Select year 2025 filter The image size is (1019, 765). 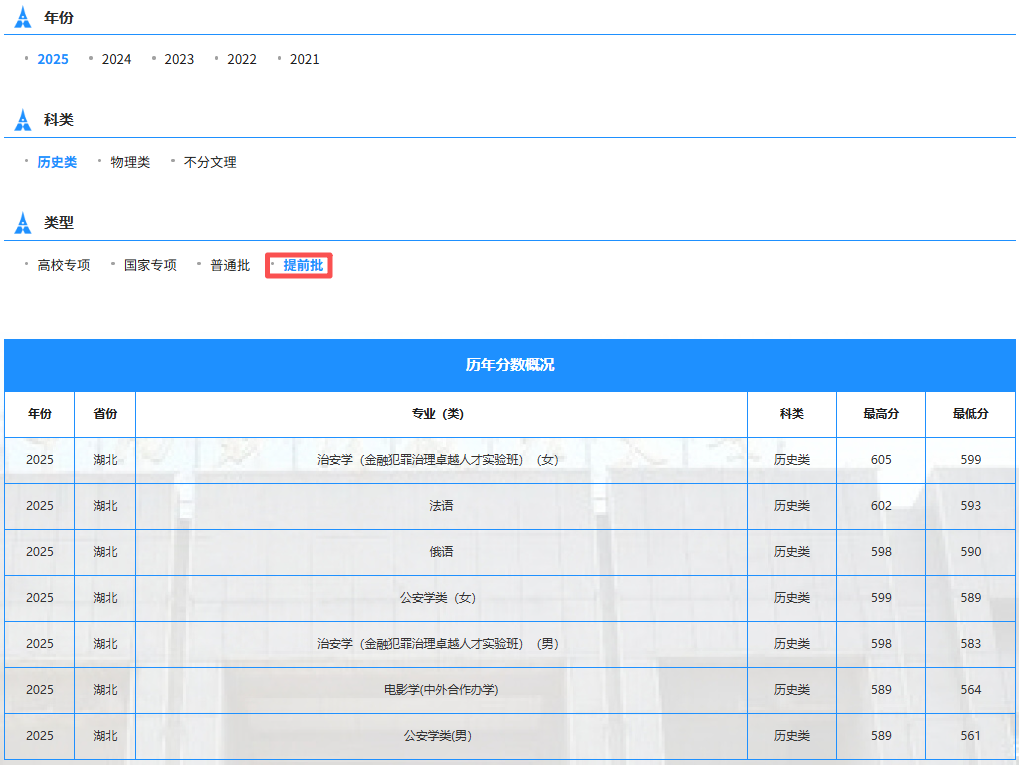(x=53, y=59)
